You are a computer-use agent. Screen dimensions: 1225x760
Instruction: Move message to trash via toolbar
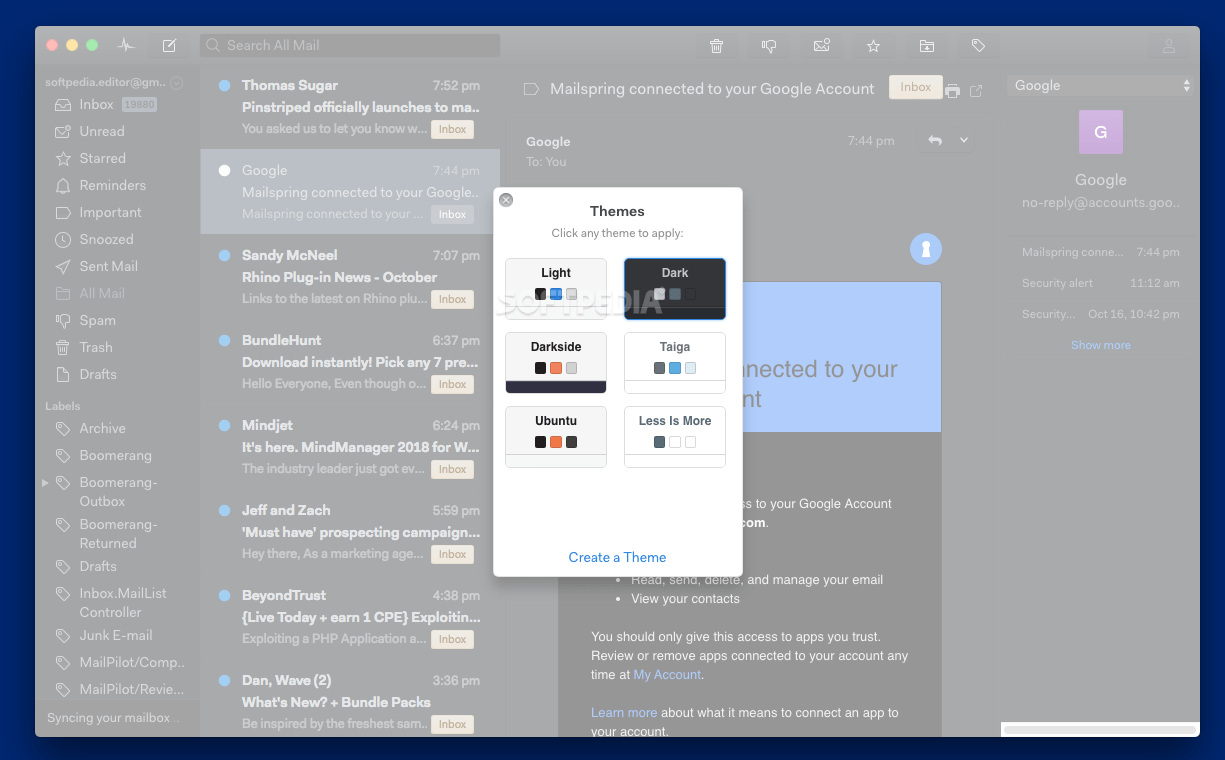click(717, 46)
